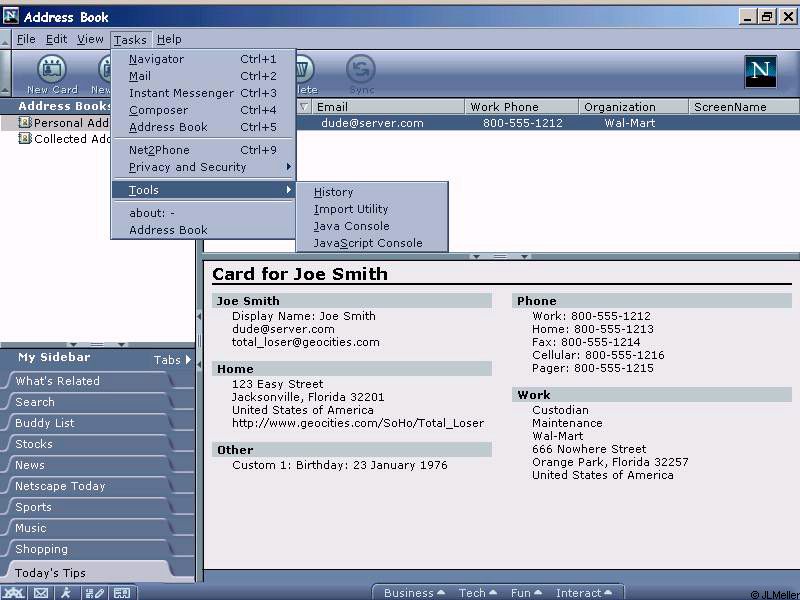Sort contacts by the Work Phone column
This screenshot has width=800, height=600.
[x=521, y=107]
